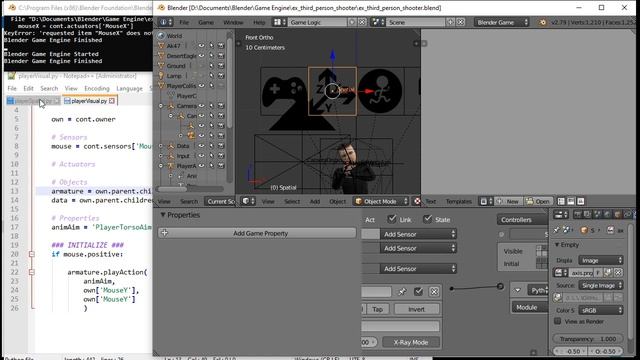Screen dimensions: 640x360
Task: Click the image browse icon left of axis.png
Action: pyautogui.click(x=560, y=272)
